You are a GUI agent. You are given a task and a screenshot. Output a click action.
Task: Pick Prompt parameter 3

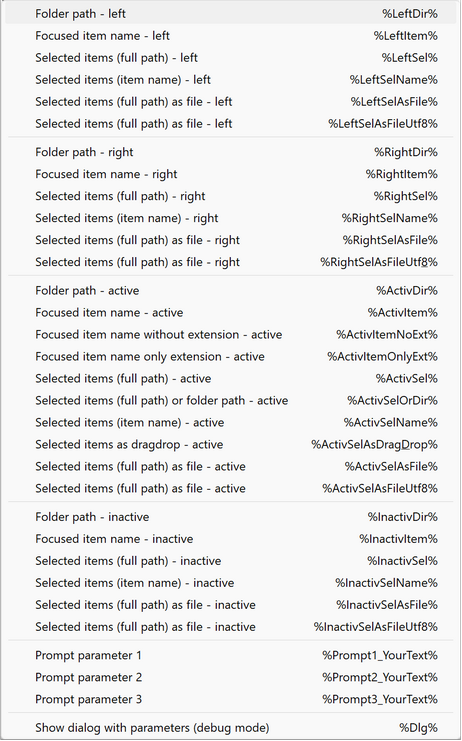231,699
